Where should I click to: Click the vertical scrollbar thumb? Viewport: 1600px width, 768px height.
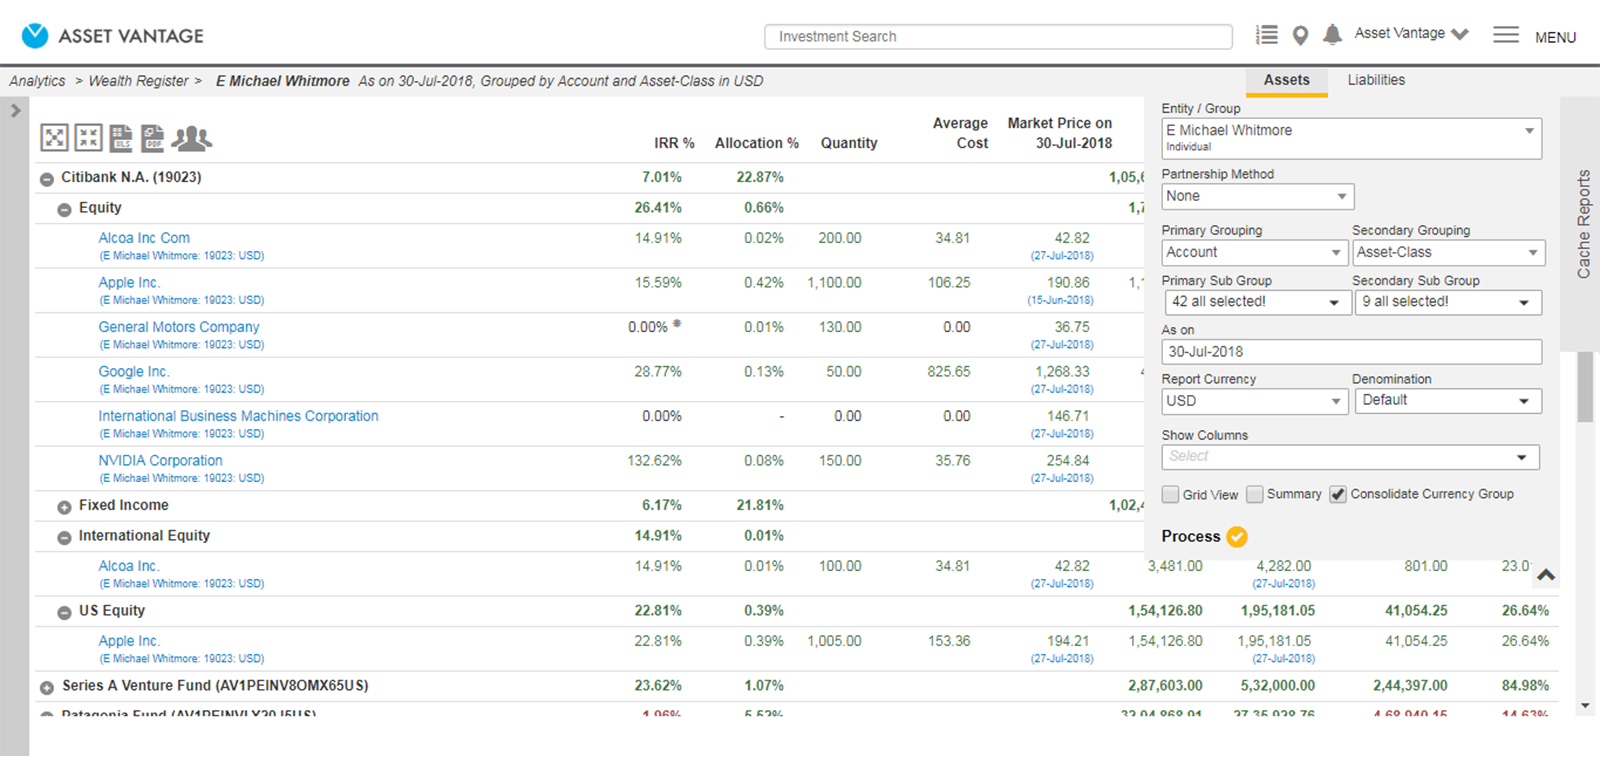[1585, 386]
